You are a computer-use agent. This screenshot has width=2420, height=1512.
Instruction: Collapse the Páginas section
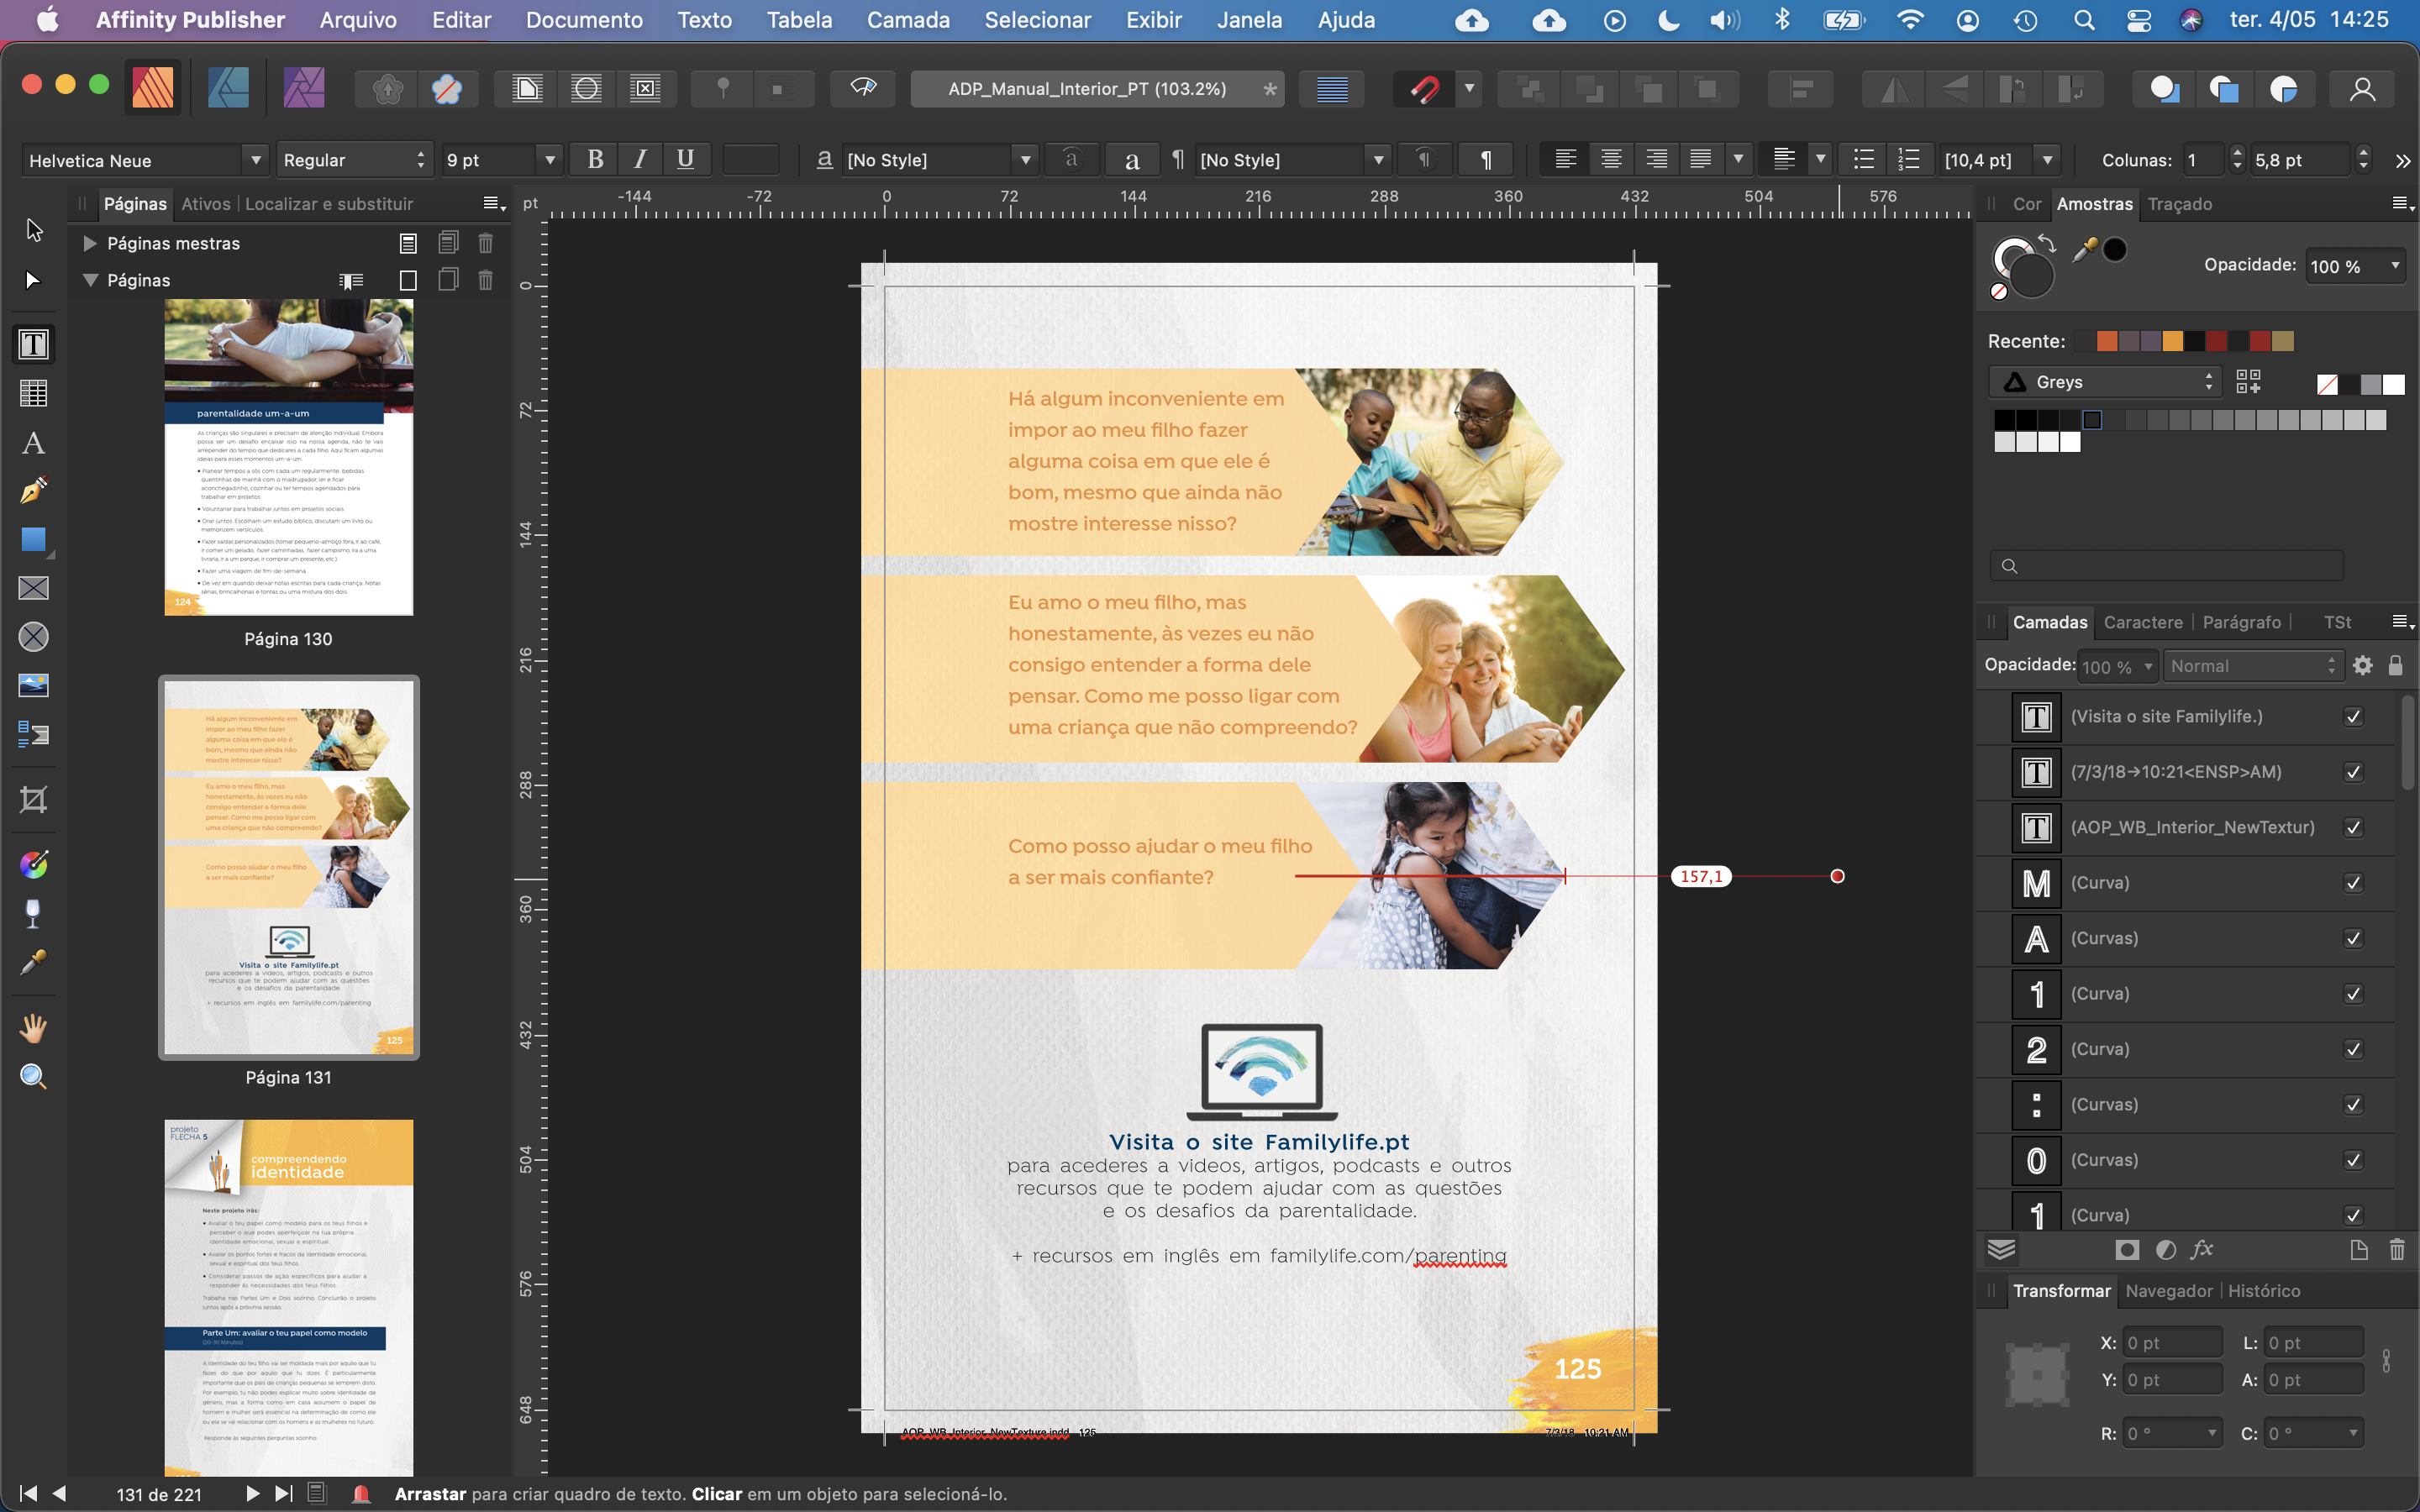[x=90, y=280]
